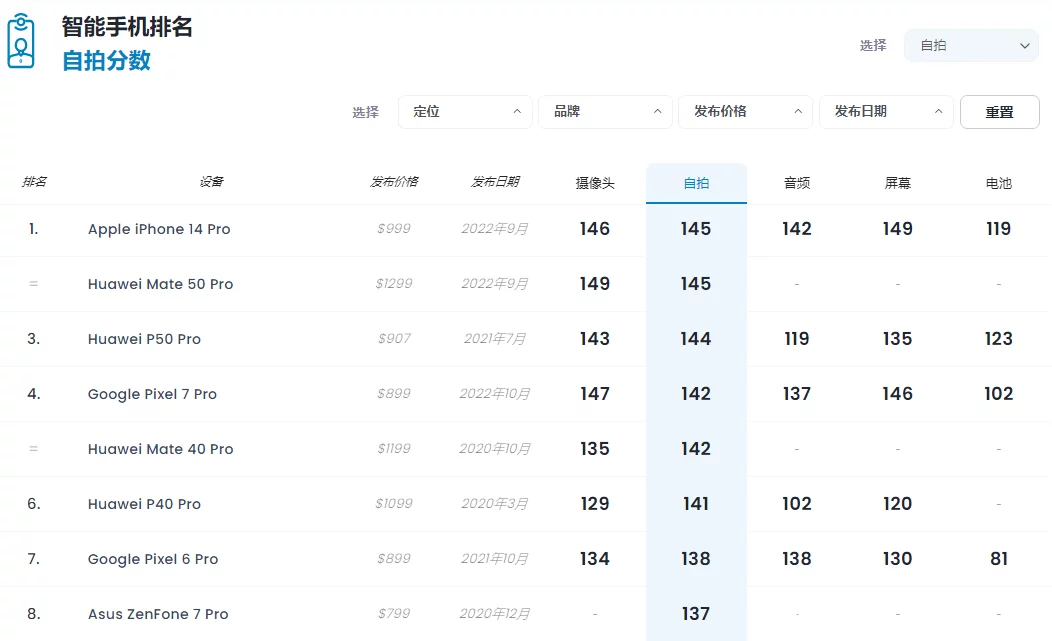
Task: Sort by the 排名 column header
Action: coord(34,182)
